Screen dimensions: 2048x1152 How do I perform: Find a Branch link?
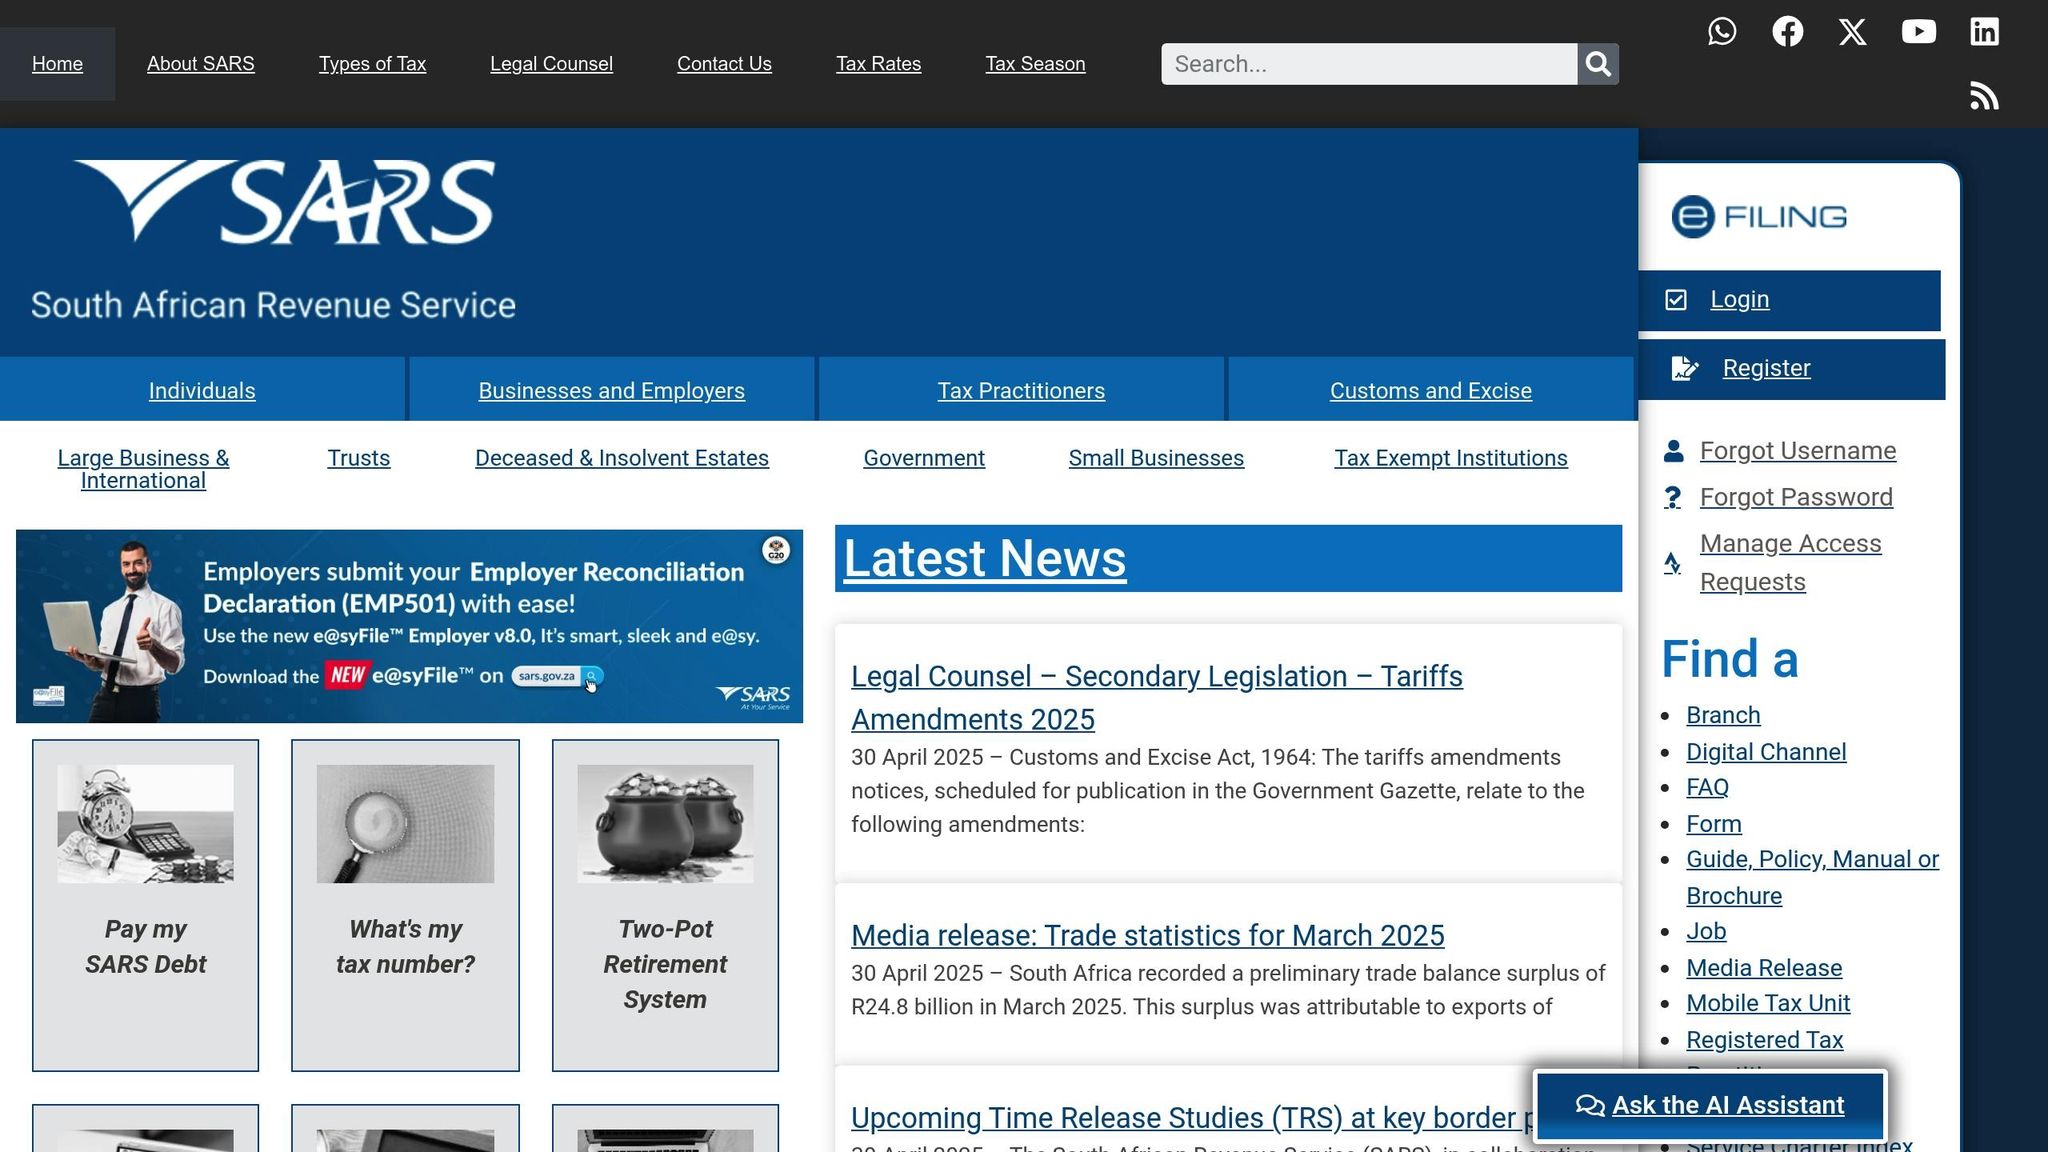1723,715
